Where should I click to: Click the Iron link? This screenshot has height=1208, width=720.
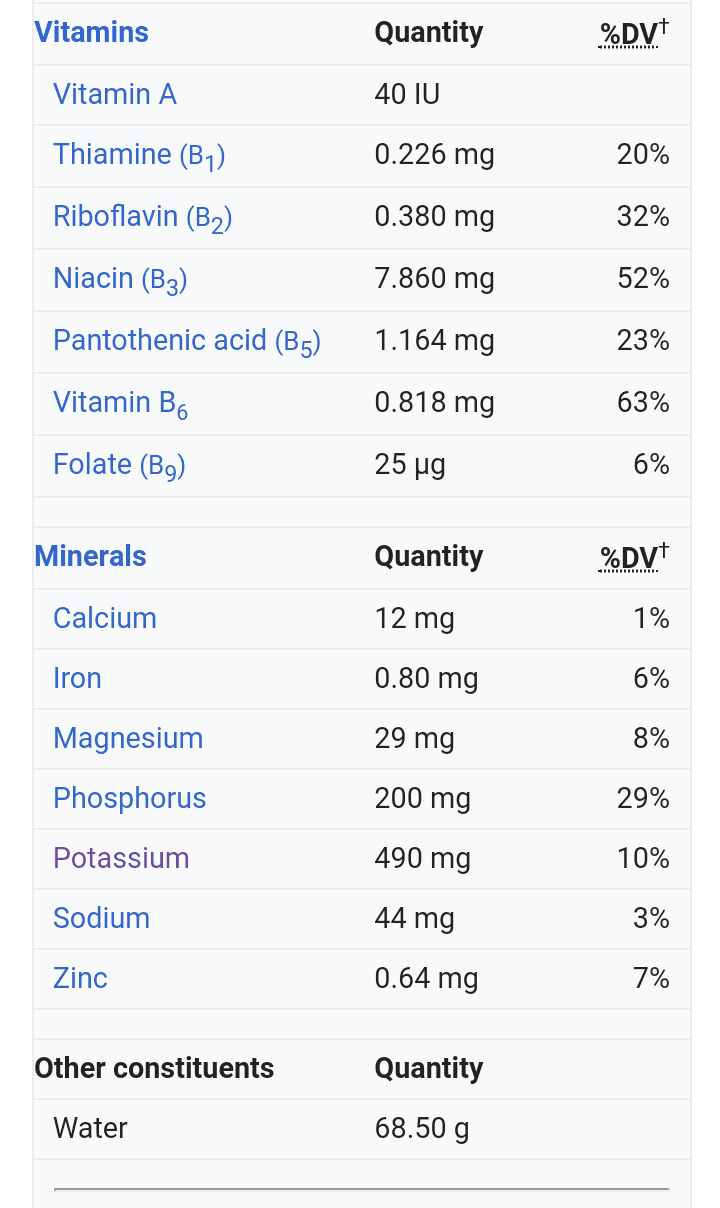point(78,678)
